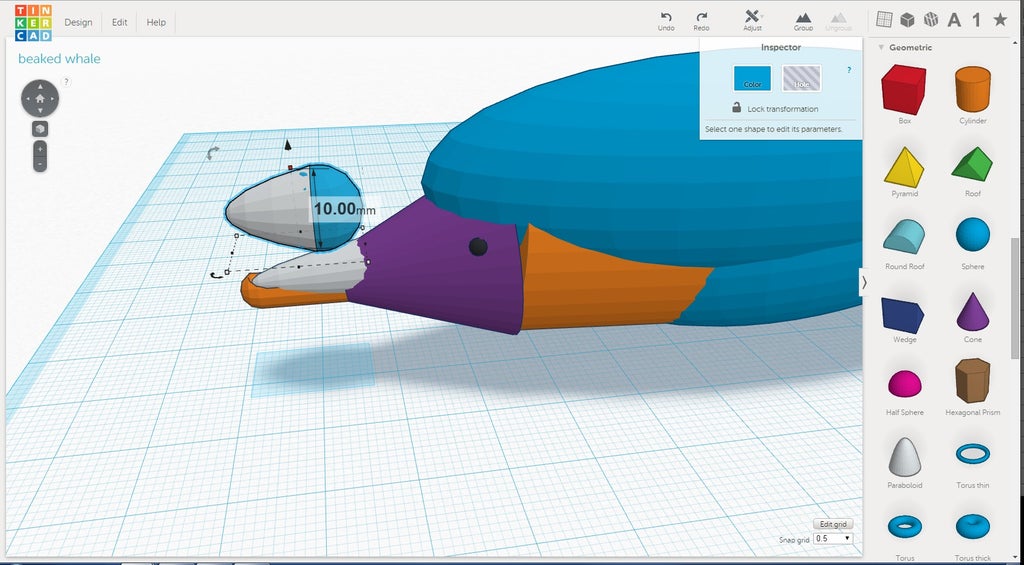Viewport: 1024px width, 565px height.
Task: Click the view cube perspective button
Action: 40,129
